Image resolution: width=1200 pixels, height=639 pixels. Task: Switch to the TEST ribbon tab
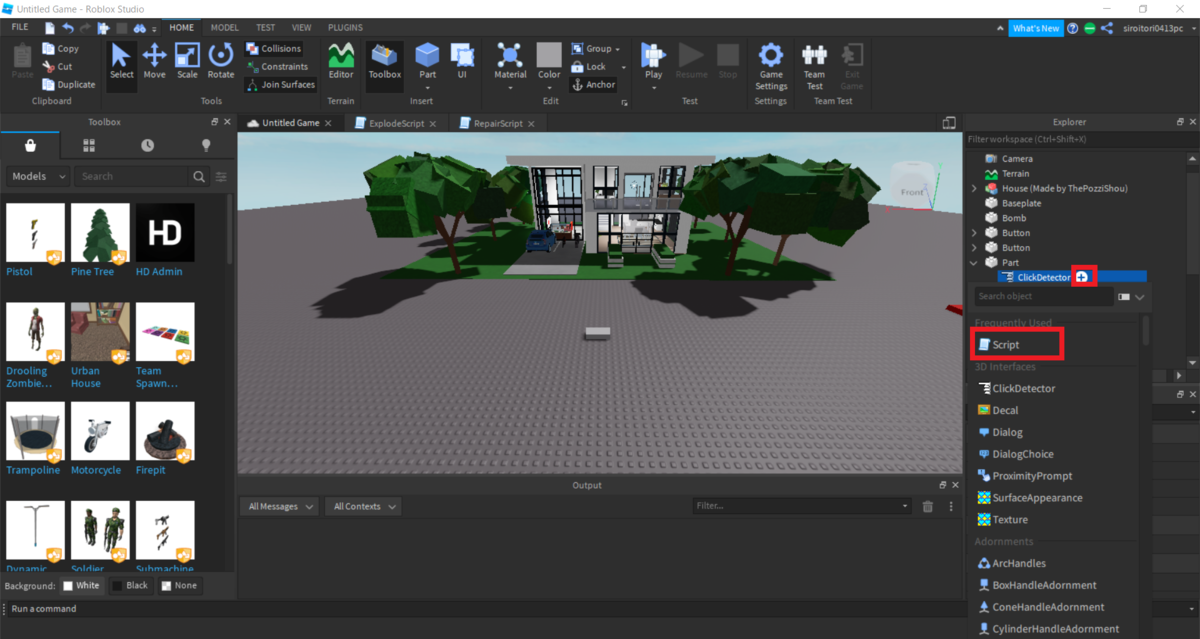tap(266, 28)
